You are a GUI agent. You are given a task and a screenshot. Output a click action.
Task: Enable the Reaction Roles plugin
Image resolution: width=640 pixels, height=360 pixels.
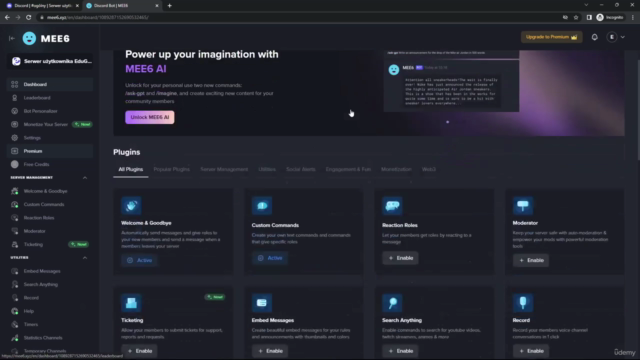[400, 258]
